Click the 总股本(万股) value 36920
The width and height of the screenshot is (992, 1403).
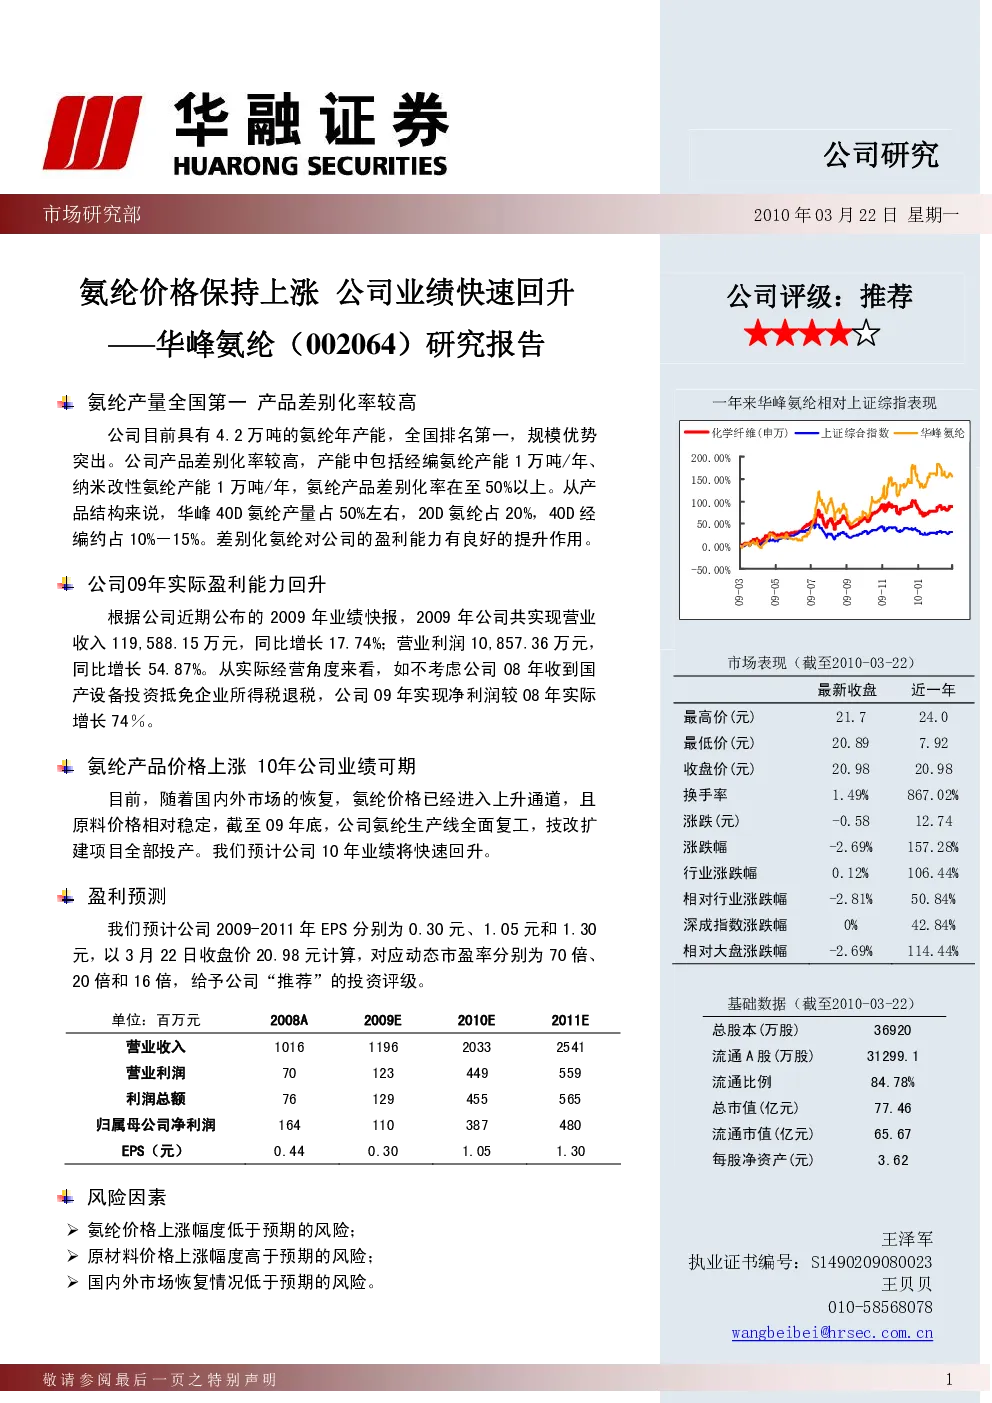tap(893, 1030)
